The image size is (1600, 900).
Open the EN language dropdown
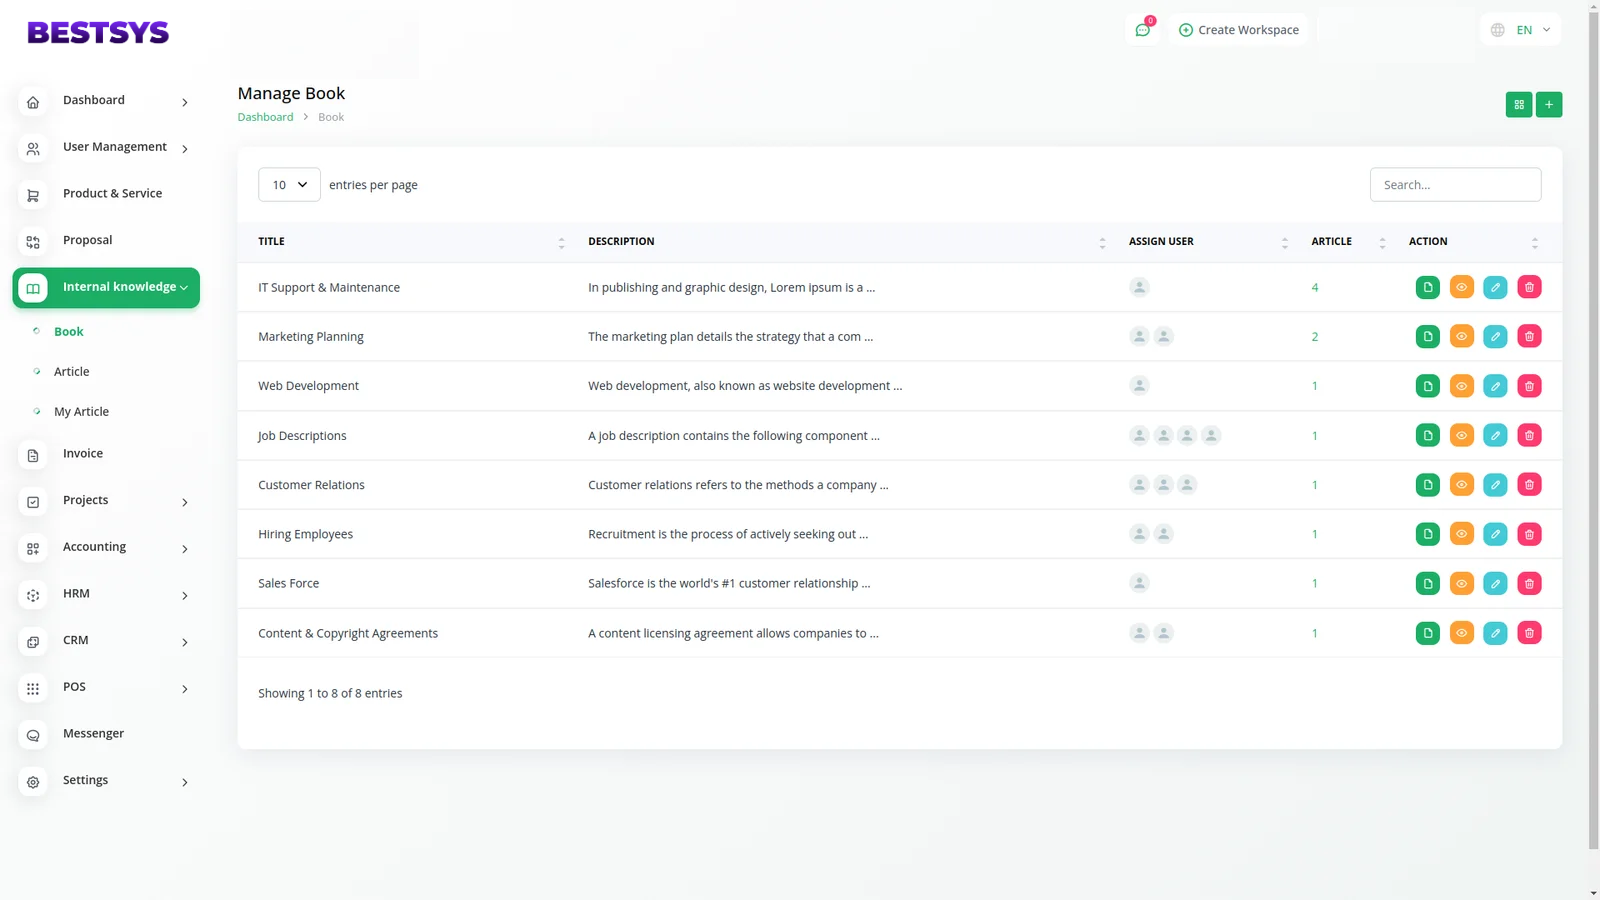[1520, 30]
